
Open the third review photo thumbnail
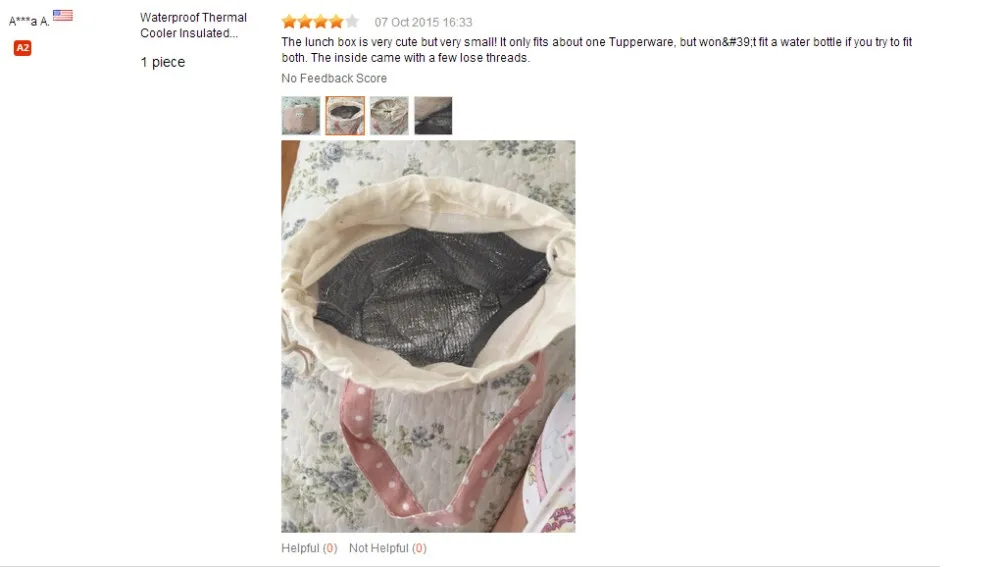(x=389, y=115)
